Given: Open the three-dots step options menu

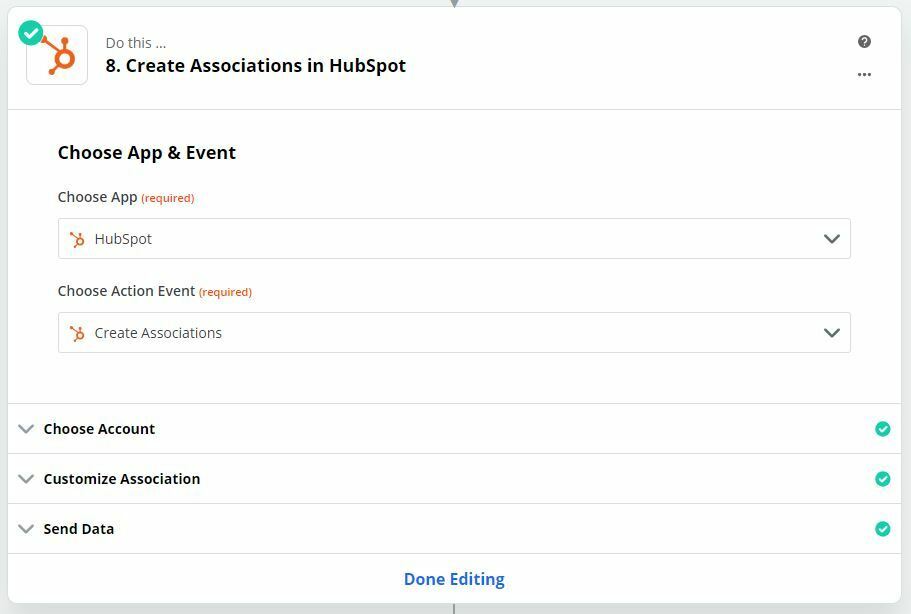Looking at the screenshot, I should pos(864,74).
